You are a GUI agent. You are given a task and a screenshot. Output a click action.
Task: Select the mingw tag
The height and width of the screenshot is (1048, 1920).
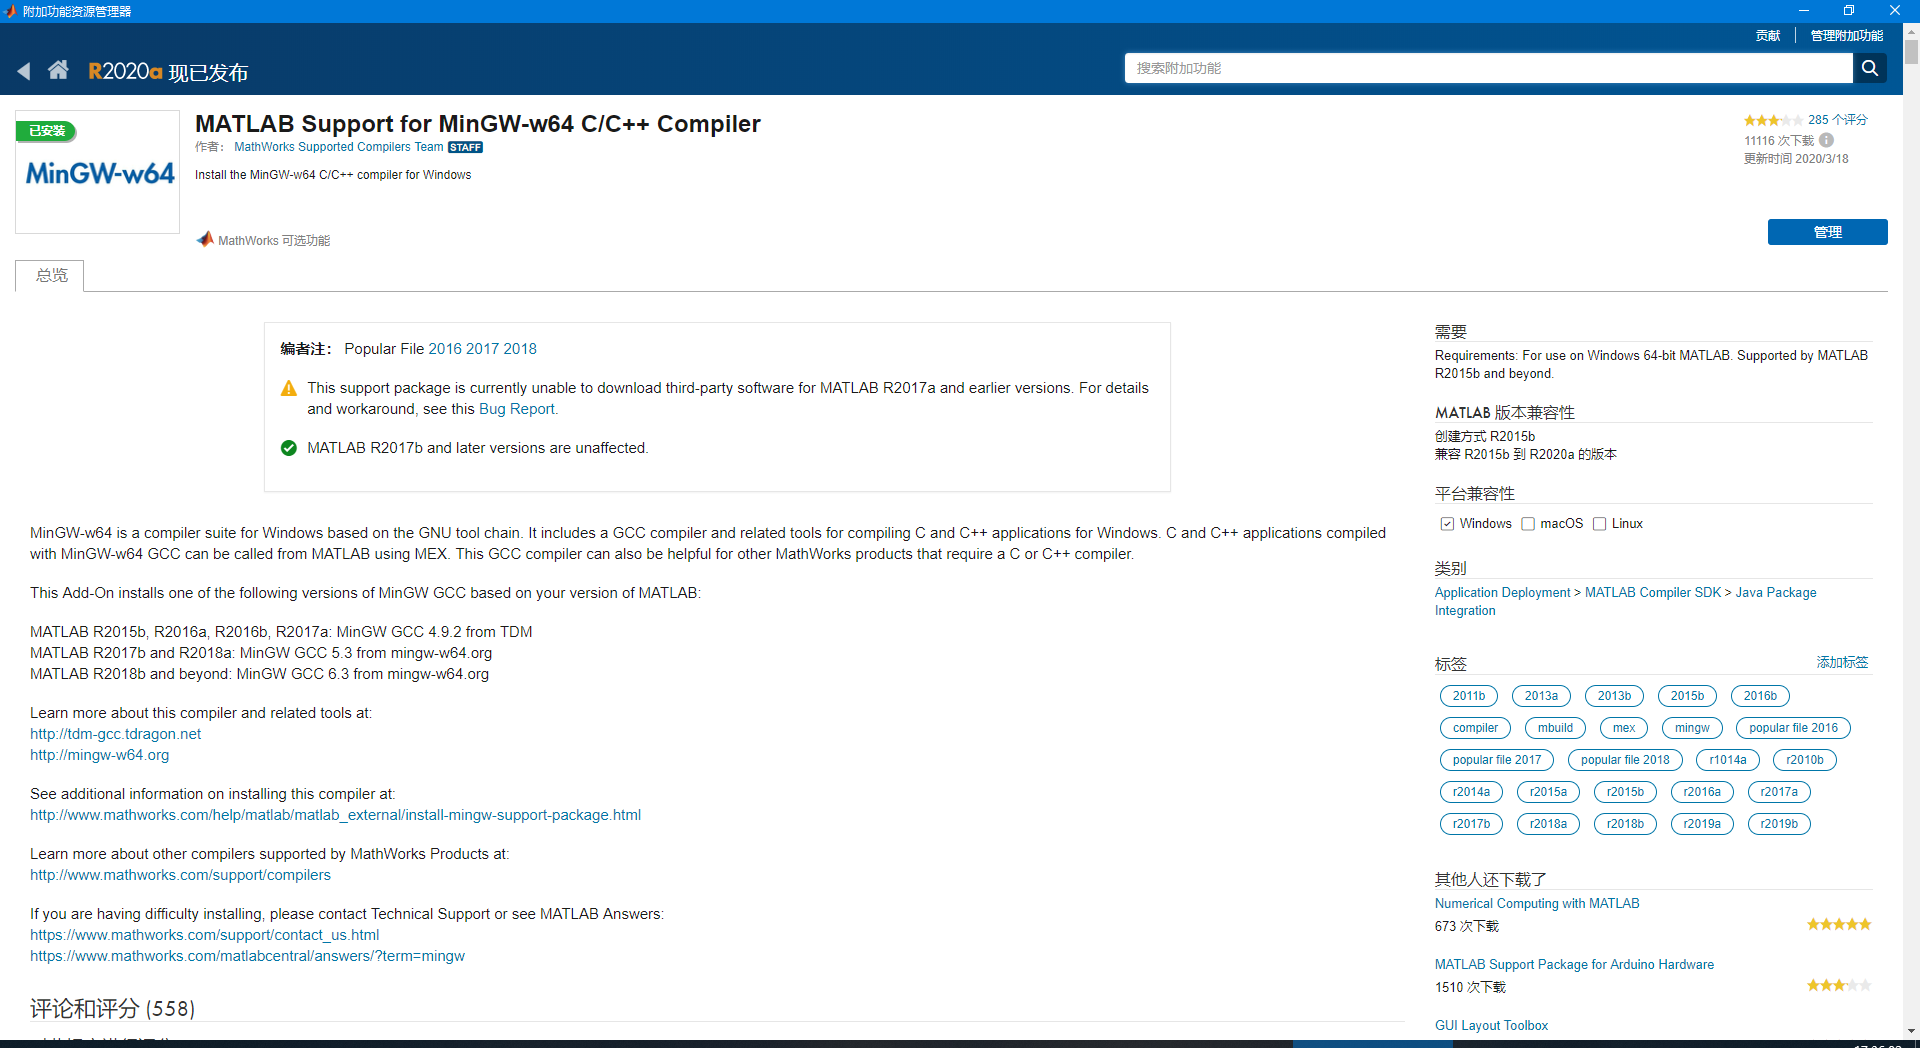click(1691, 728)
